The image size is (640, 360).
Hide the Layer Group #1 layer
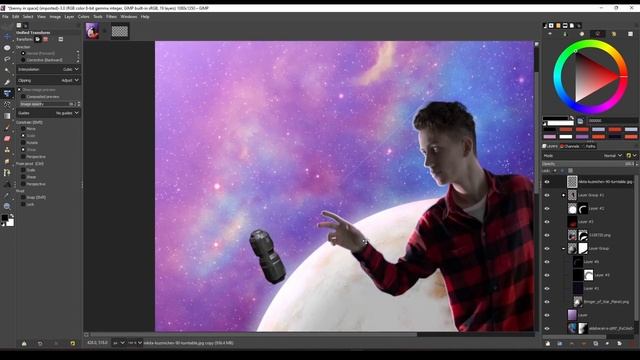click(547, 195)
